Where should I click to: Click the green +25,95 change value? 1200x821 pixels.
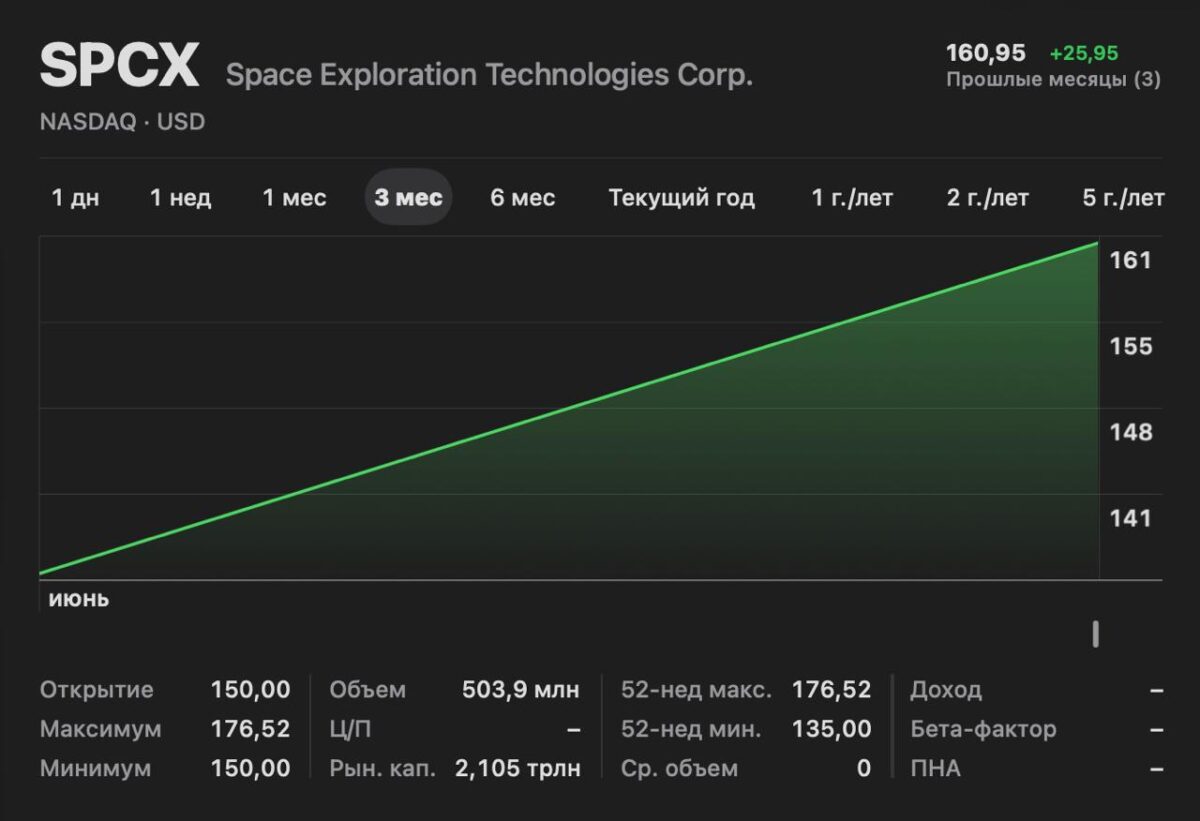[x=1084, y=53]
